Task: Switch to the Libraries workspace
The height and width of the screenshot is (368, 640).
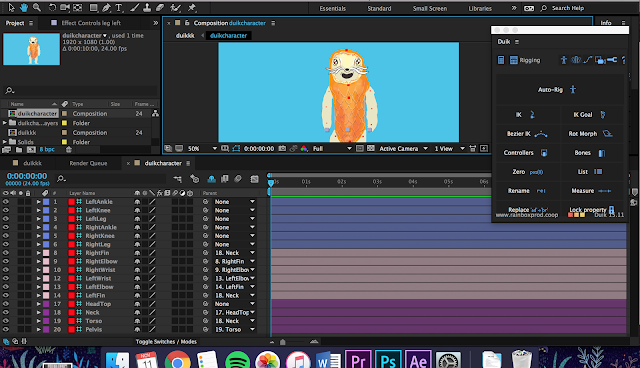Action: 480,8
